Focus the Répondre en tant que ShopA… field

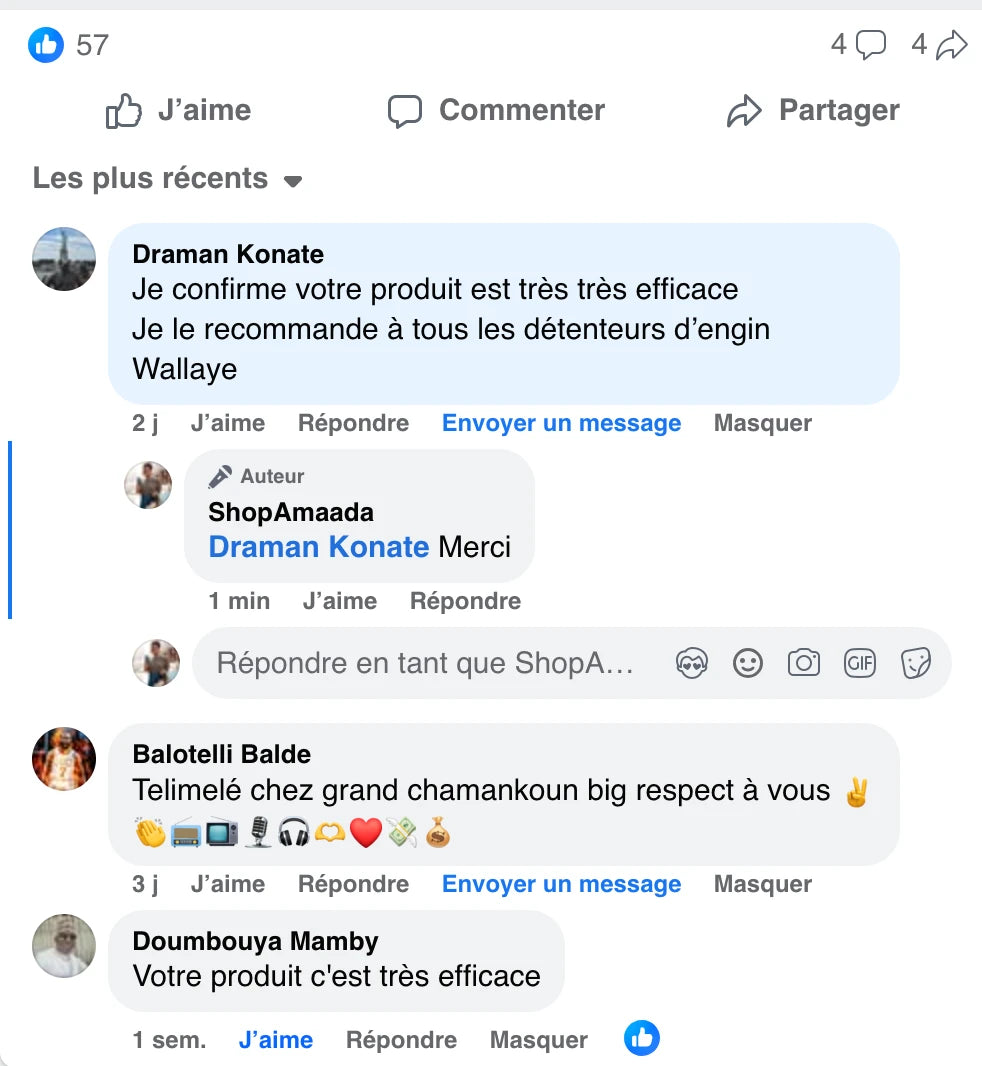coord(426,663)
